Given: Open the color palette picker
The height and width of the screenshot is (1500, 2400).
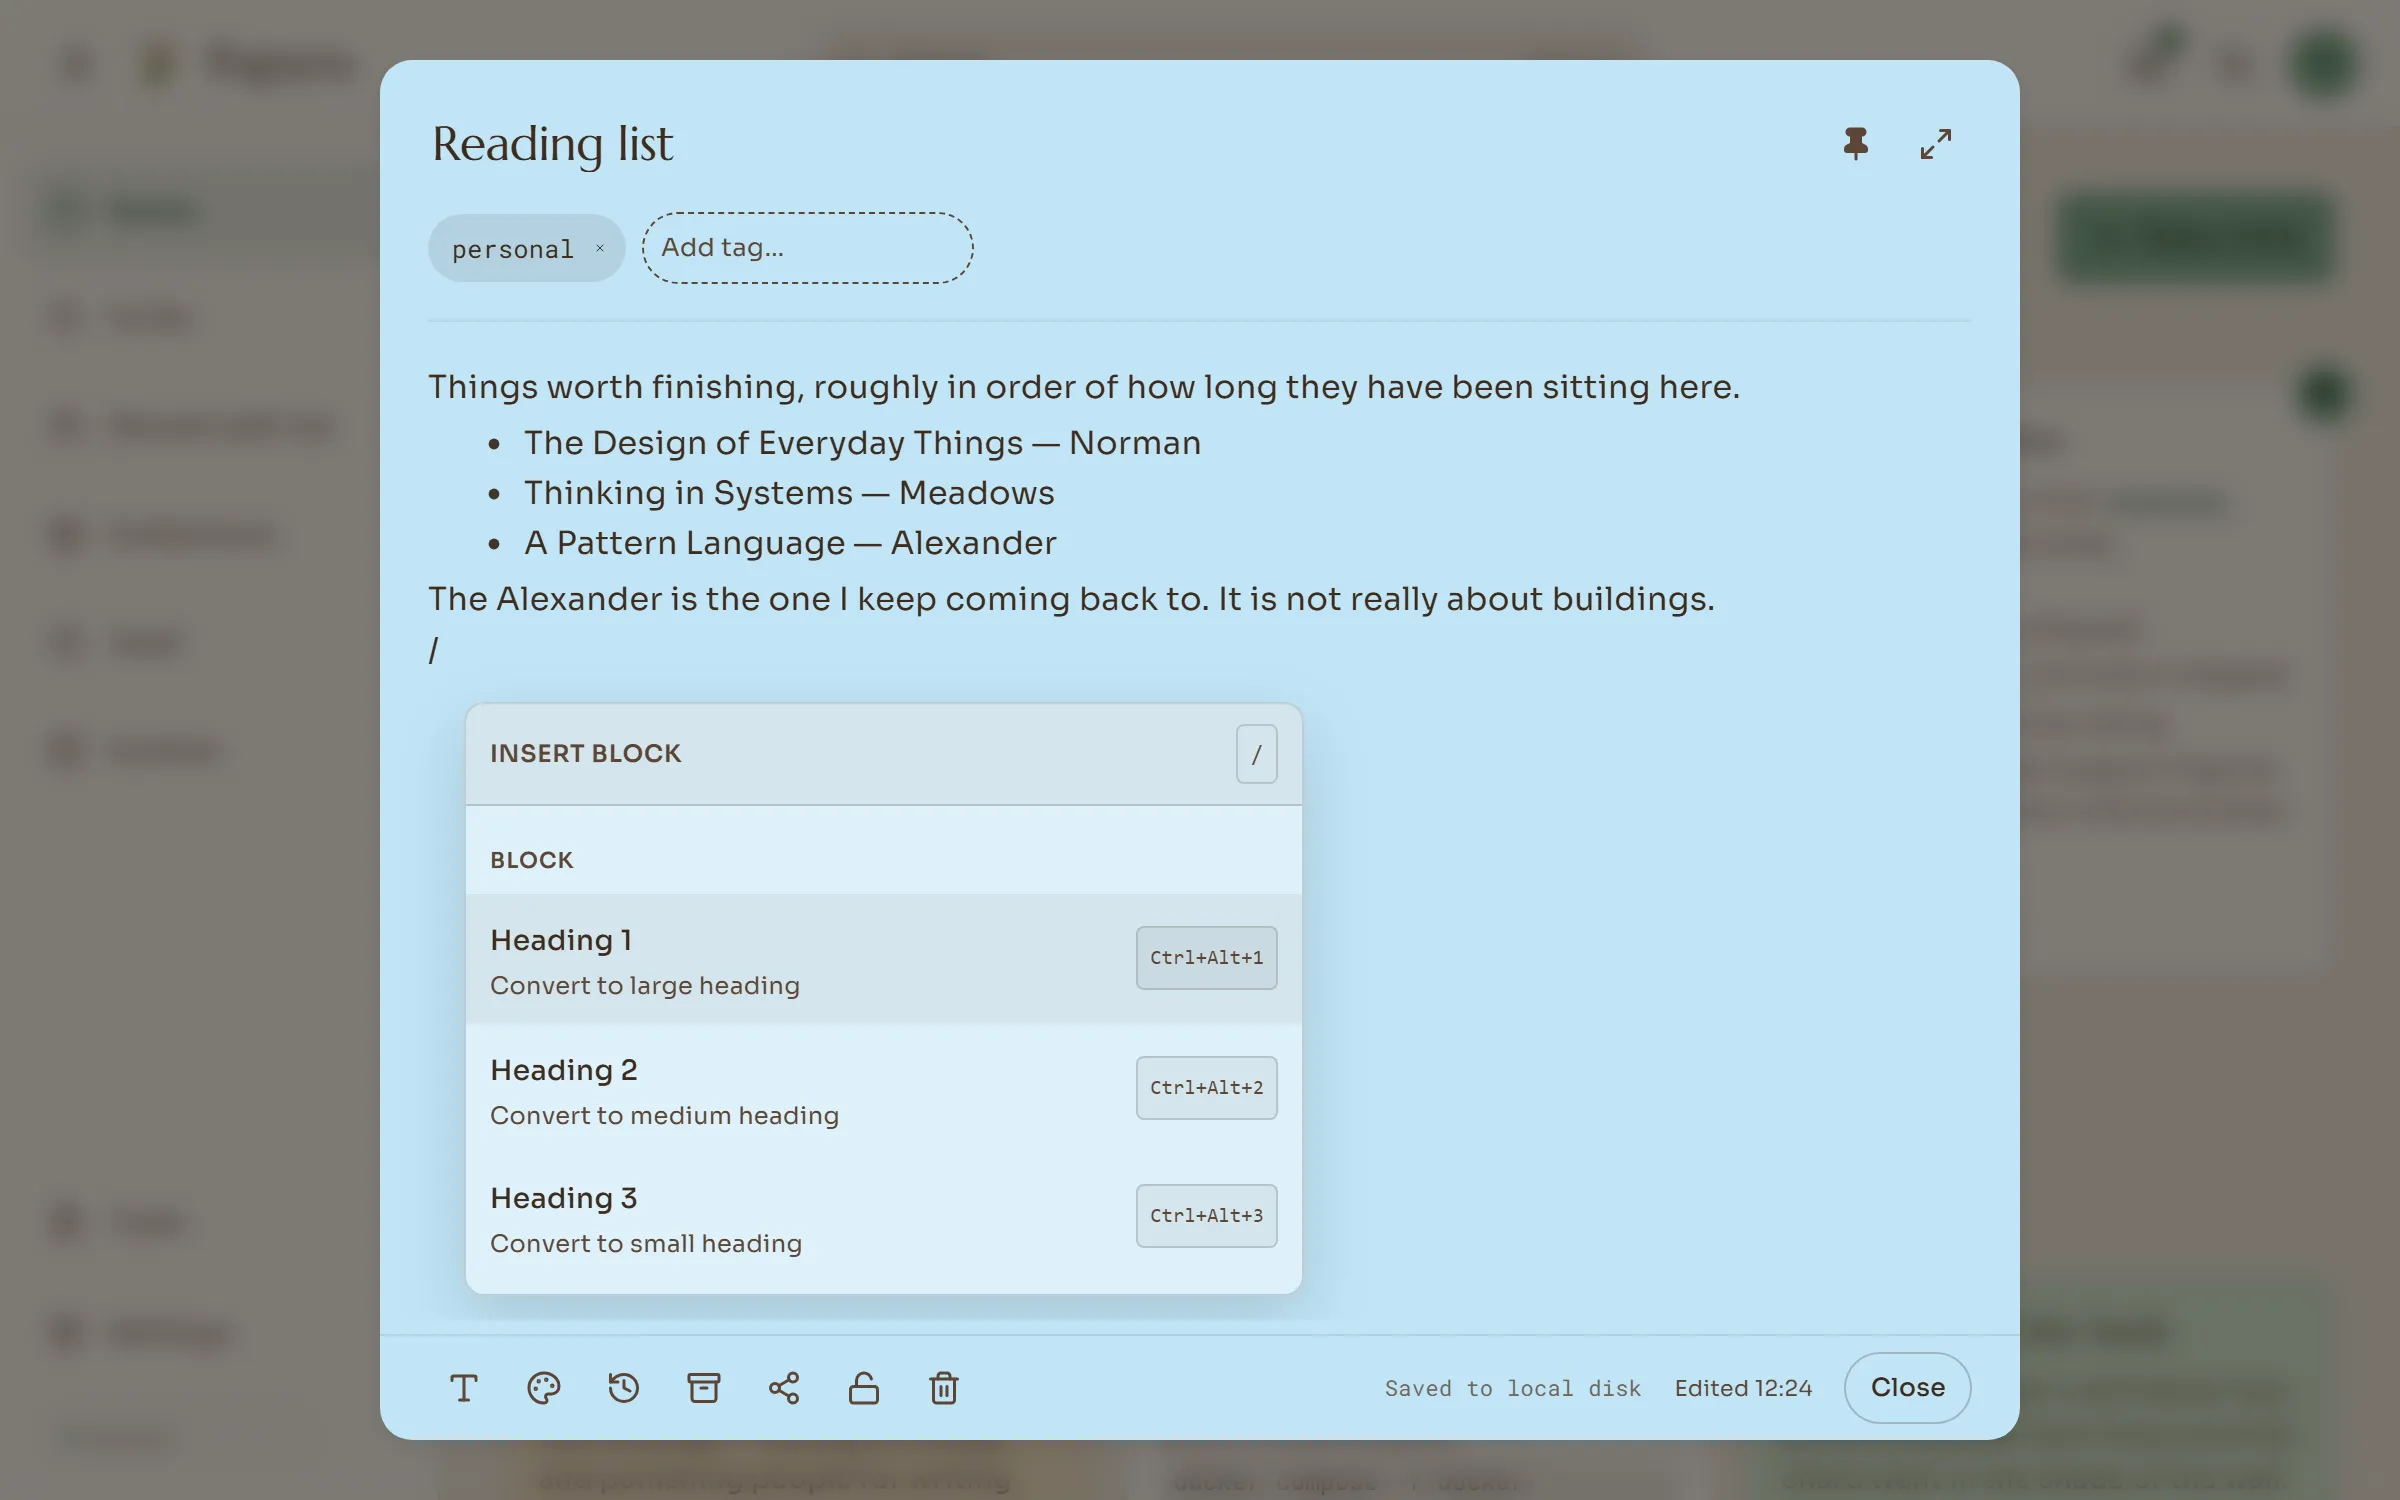Looking at the screenshot, I should [x=544, y=1388].
